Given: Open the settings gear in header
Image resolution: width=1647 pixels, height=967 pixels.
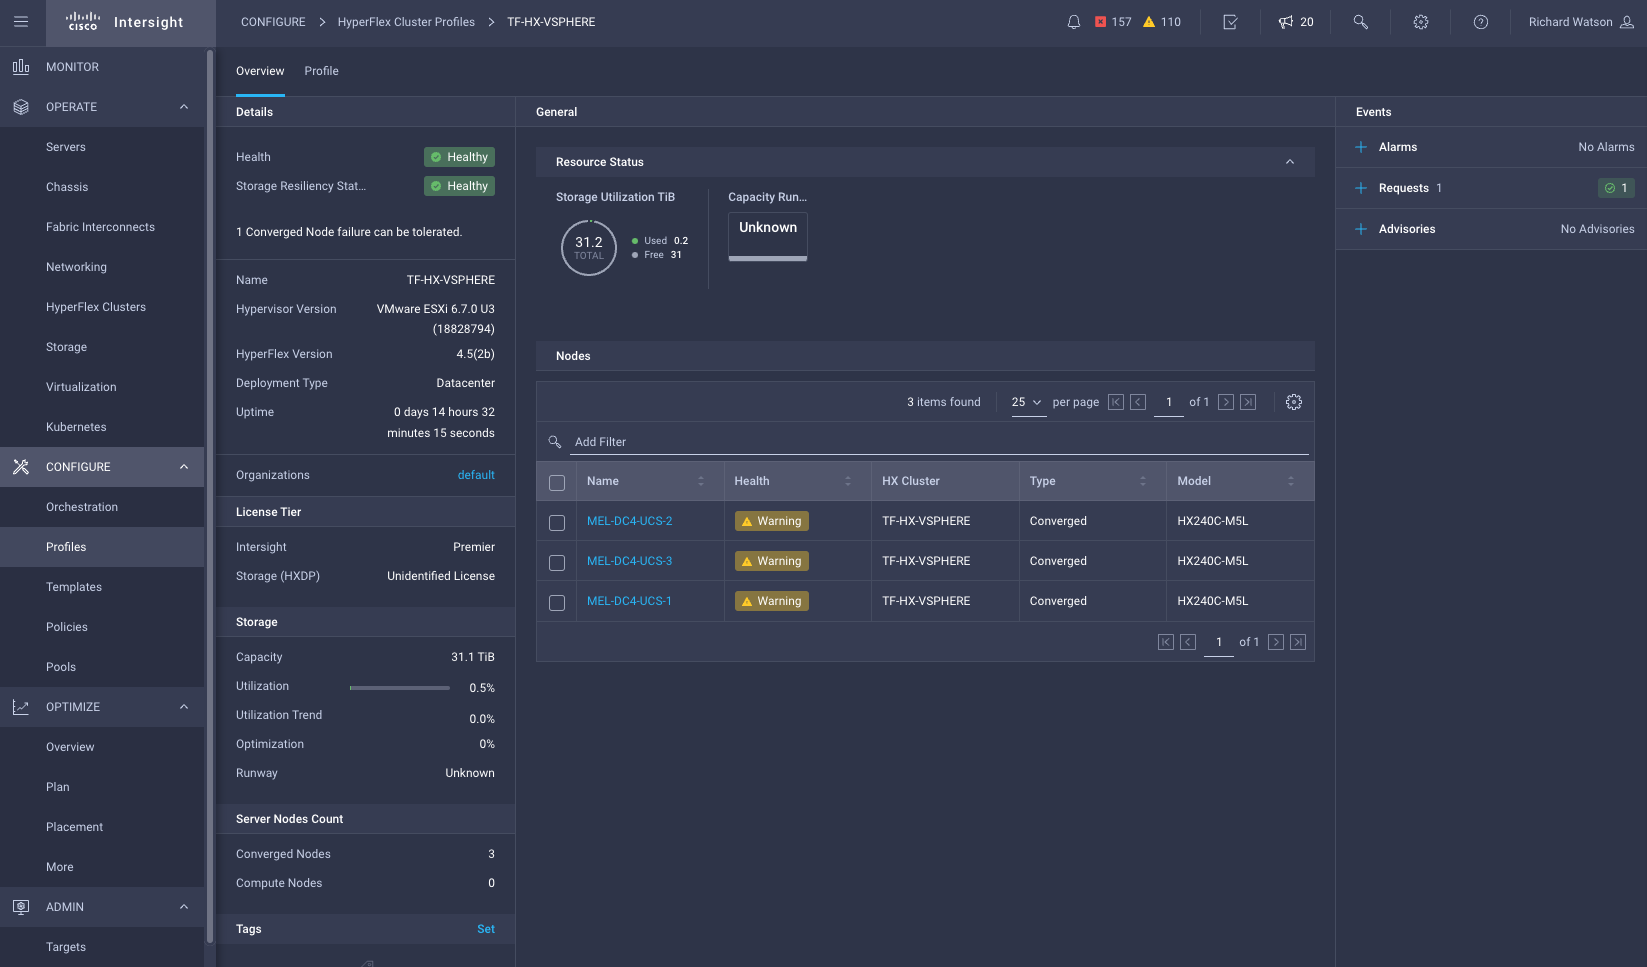Looking at the screenshot, I should [1420, 22].
